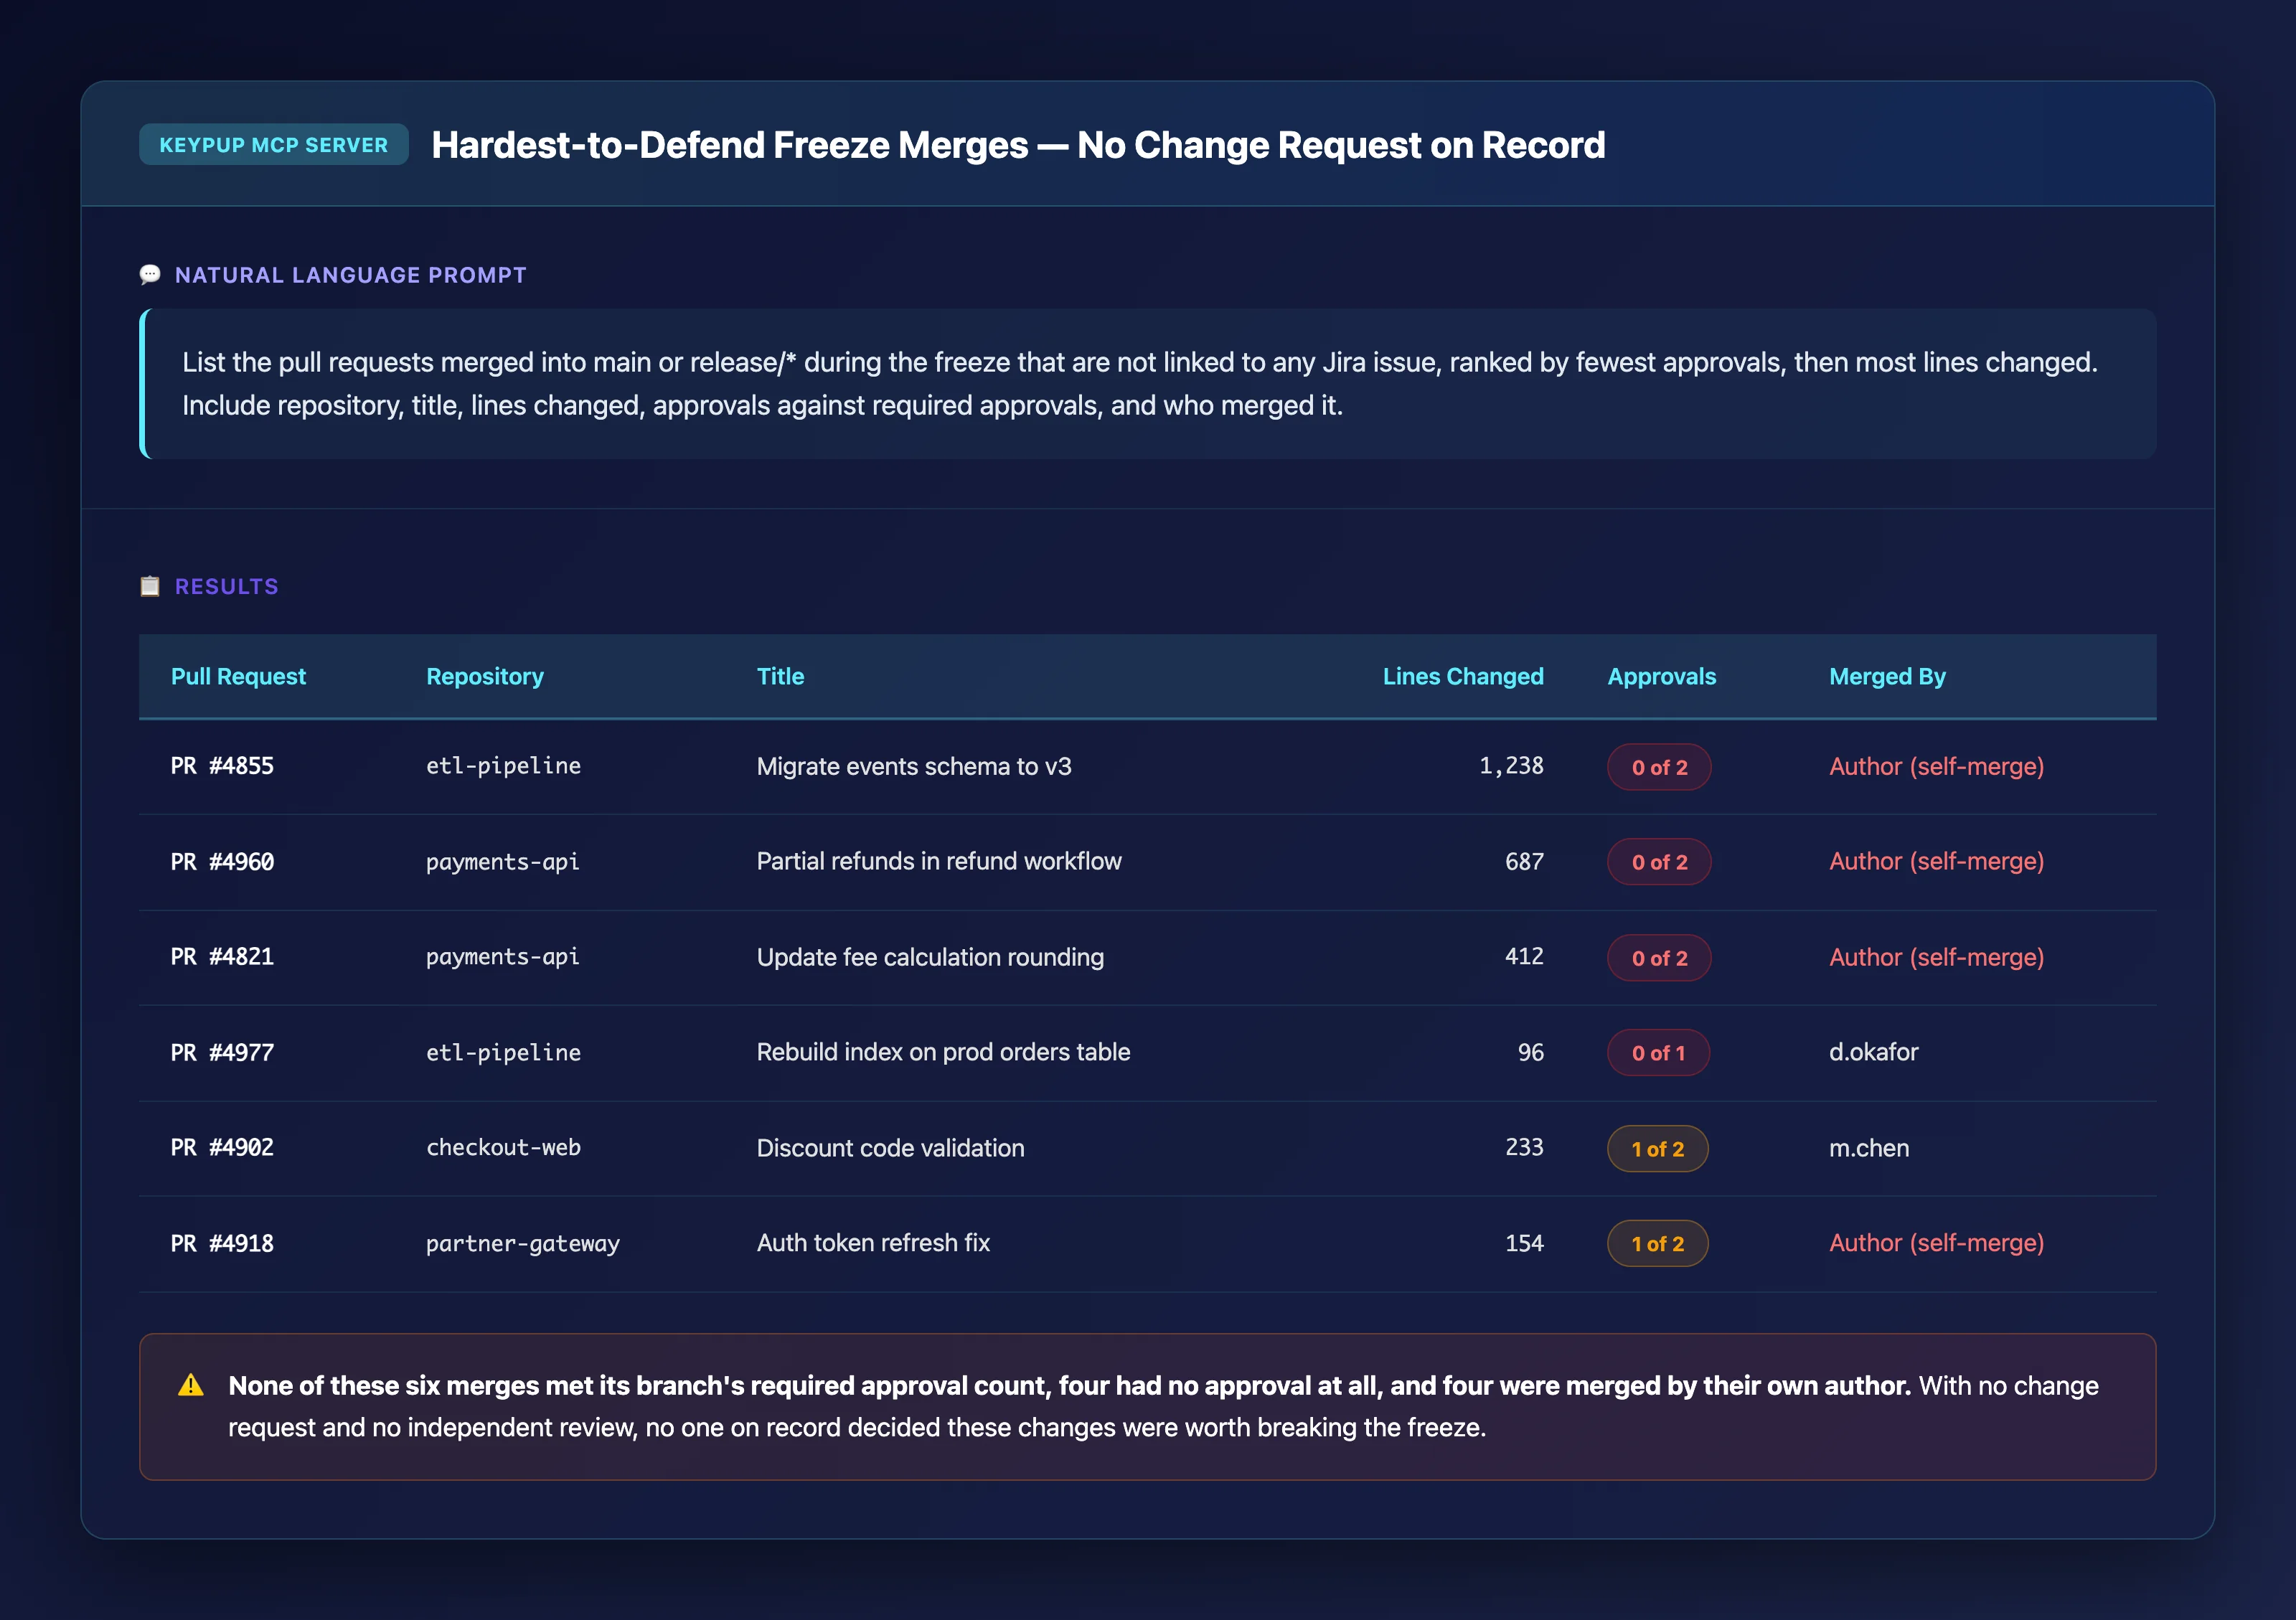The height and width of the screenshot is (1620, 2296).
Task: Click the 0 of 2 badge for PR #4960
Action: click(x=1659, y=862)
